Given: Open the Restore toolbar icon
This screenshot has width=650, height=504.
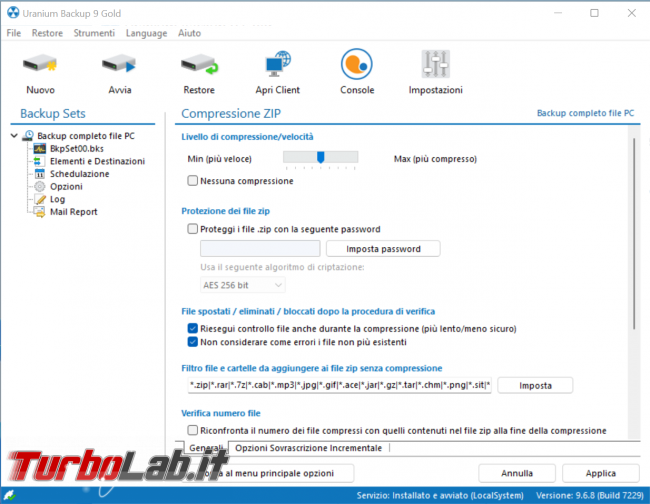Looking at the screenshot, I should (199, 64).
